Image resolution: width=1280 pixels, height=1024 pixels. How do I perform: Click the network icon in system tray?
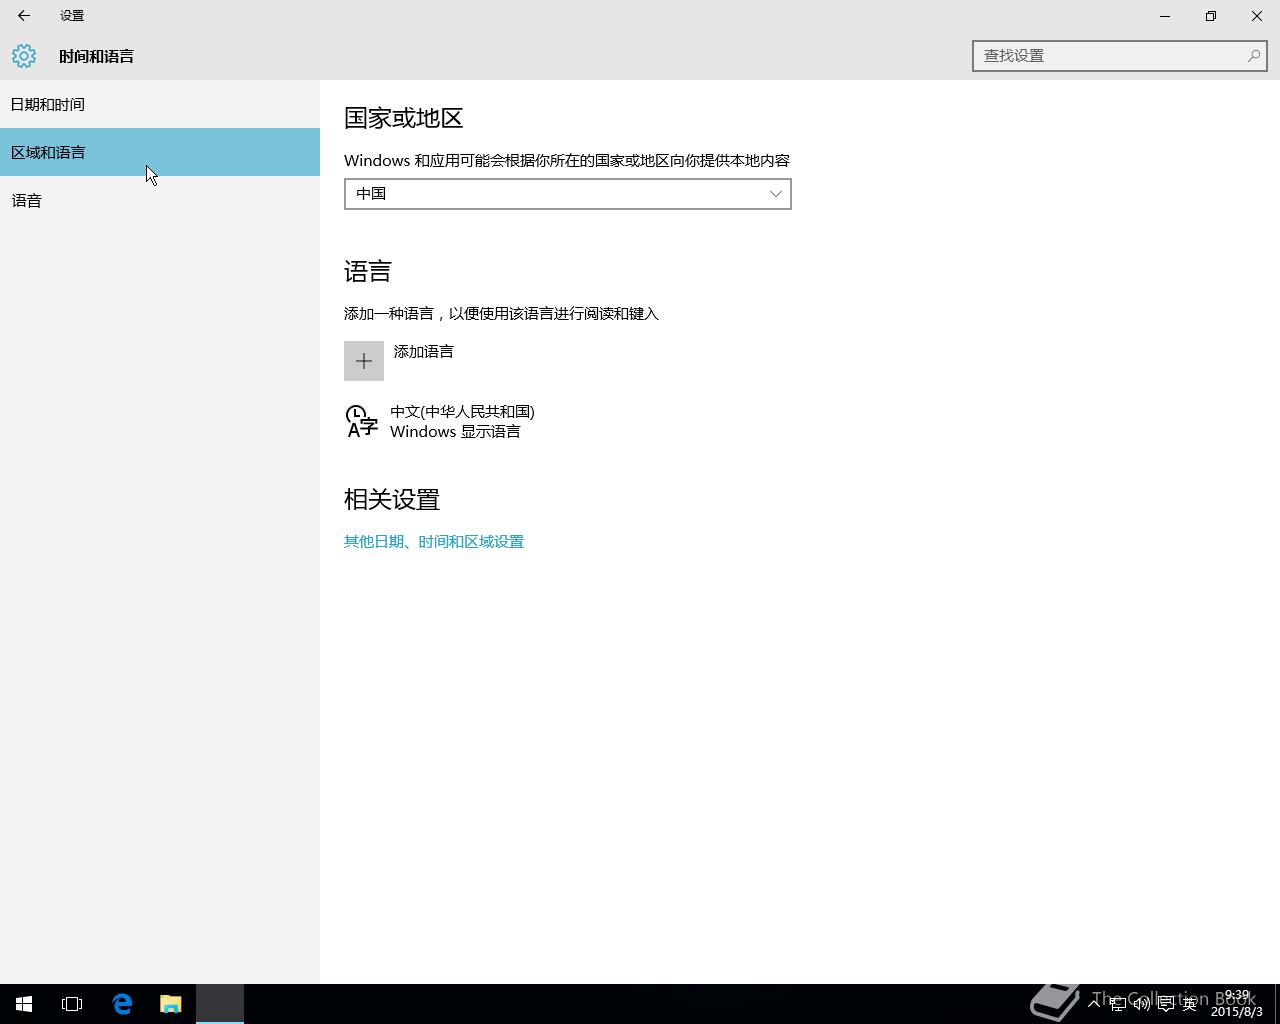click(x=1118, y=1004)
